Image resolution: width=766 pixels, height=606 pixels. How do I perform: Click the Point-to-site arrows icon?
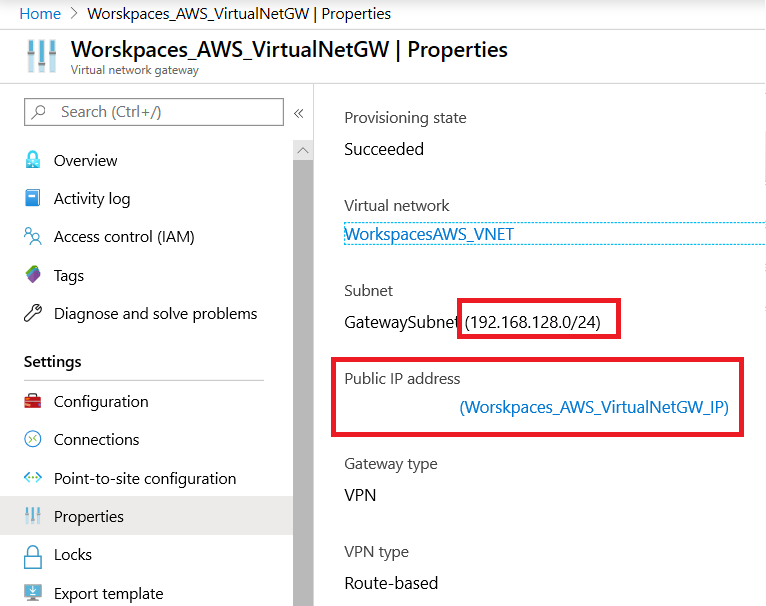coord(33,477)
